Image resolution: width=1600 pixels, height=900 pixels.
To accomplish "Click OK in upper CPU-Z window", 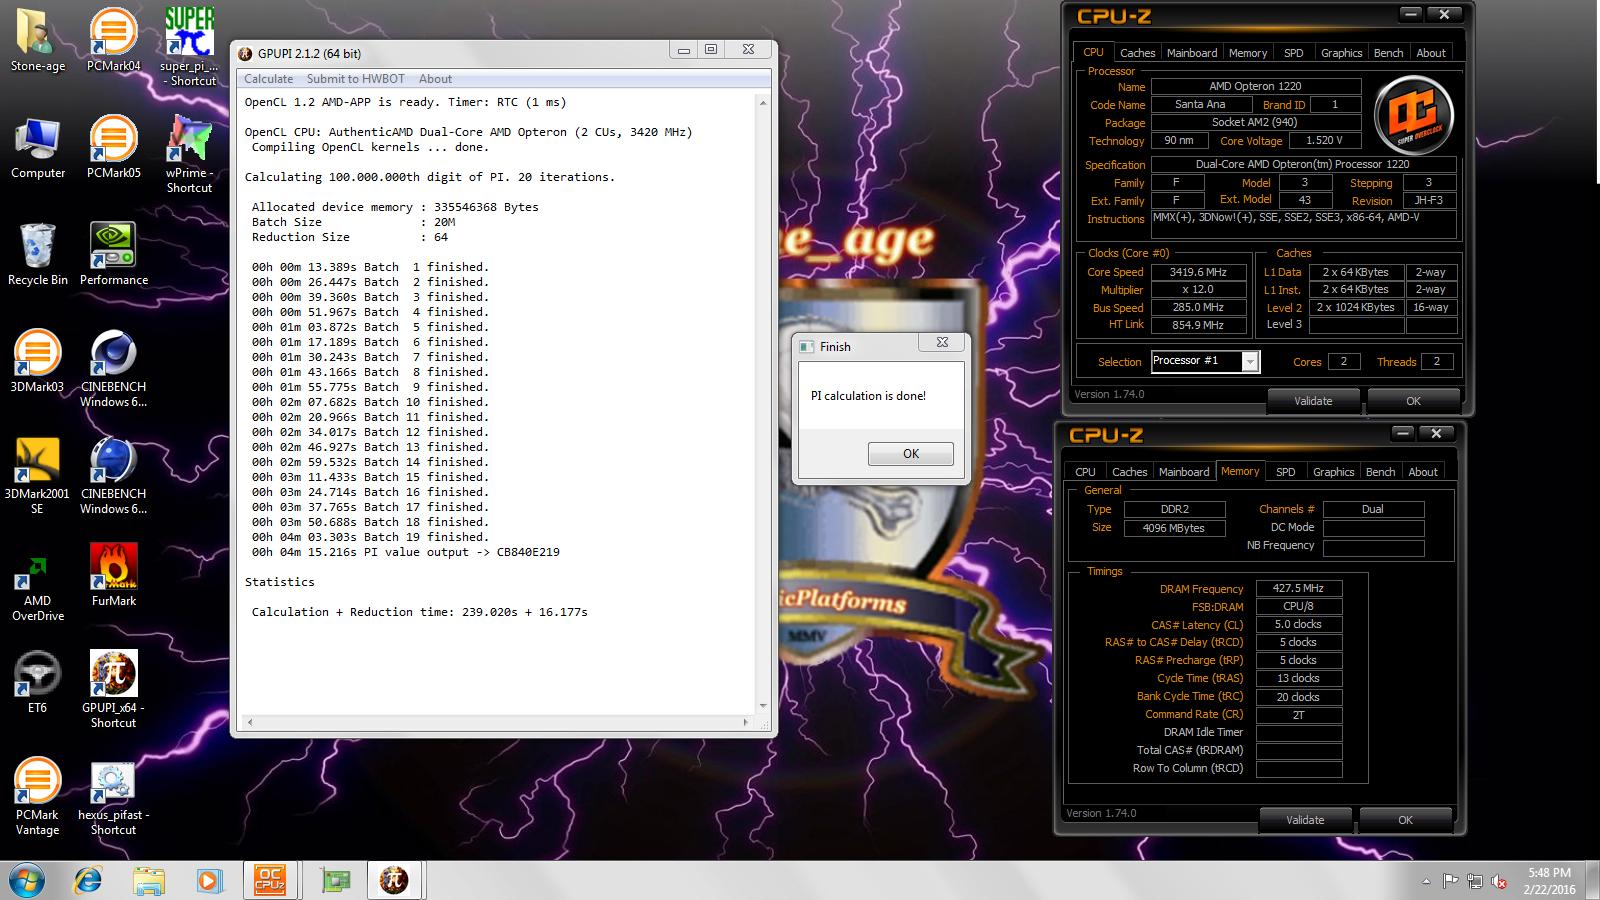I will [1413, 401].
